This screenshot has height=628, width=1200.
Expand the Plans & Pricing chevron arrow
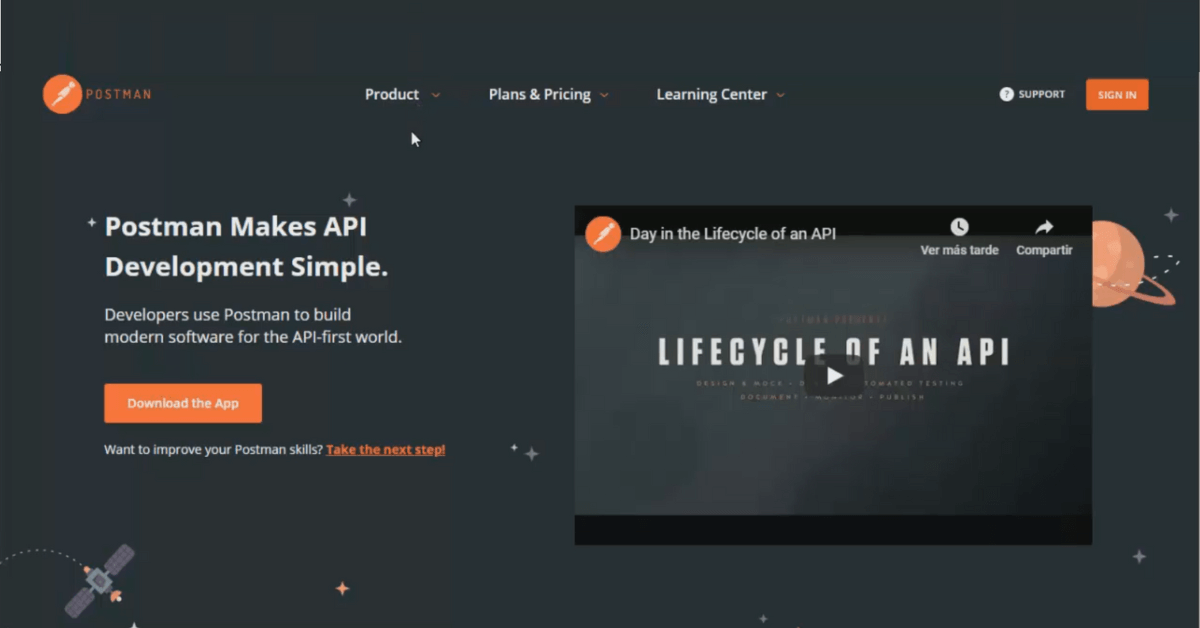(604, 95)
